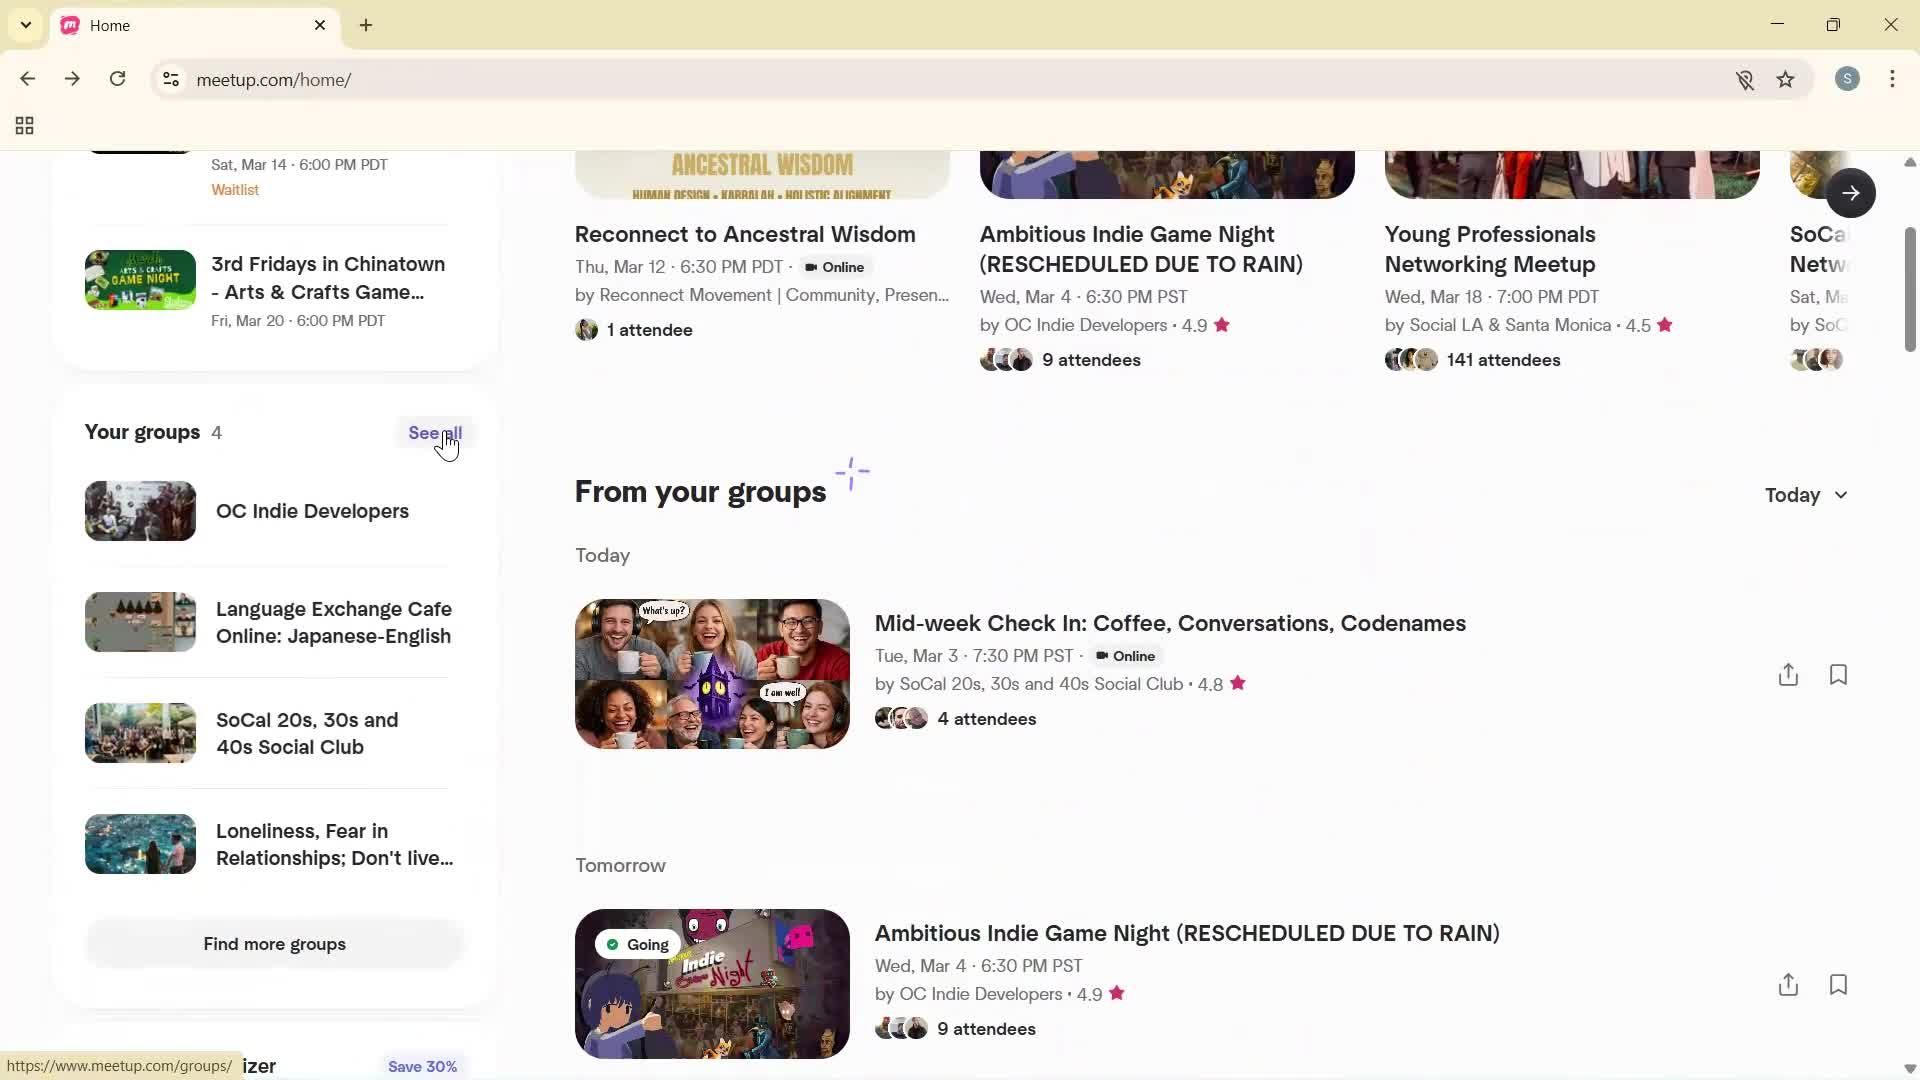This screenshot has width=1920, height=1080.
Task: Open a new browser tab
Action: pyautogui.click(x=366, y=25)
